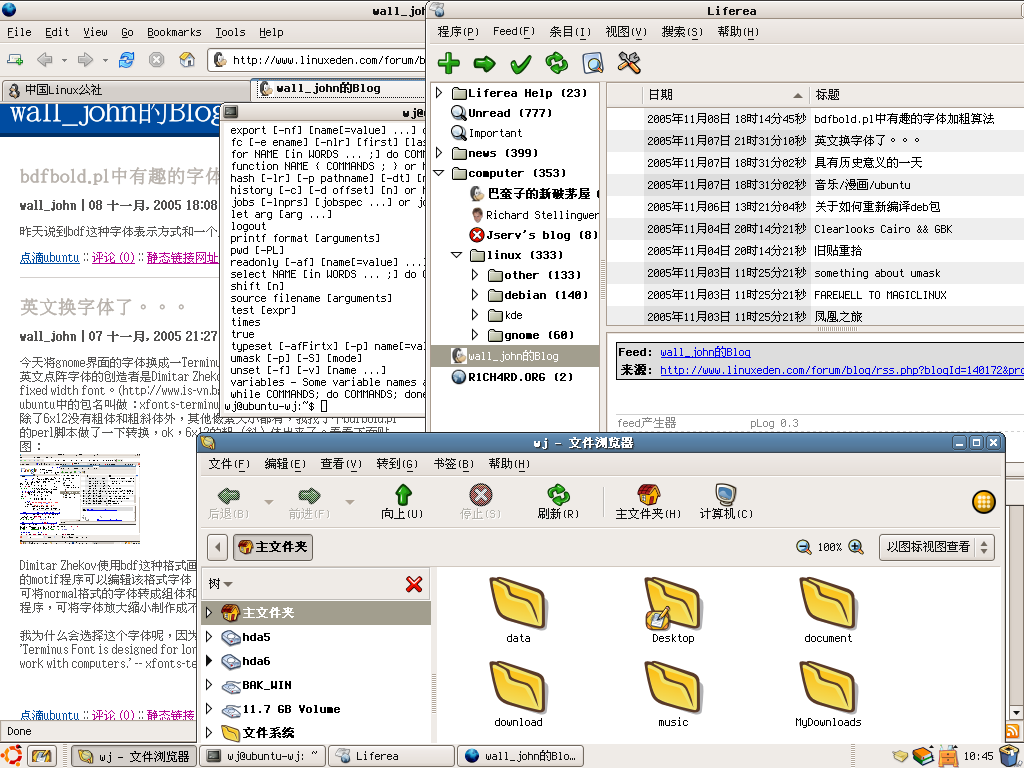Select the Clearlooks Cairo && GBK item row
Viewport: 1024px width, 768px height.
point(815,229)
